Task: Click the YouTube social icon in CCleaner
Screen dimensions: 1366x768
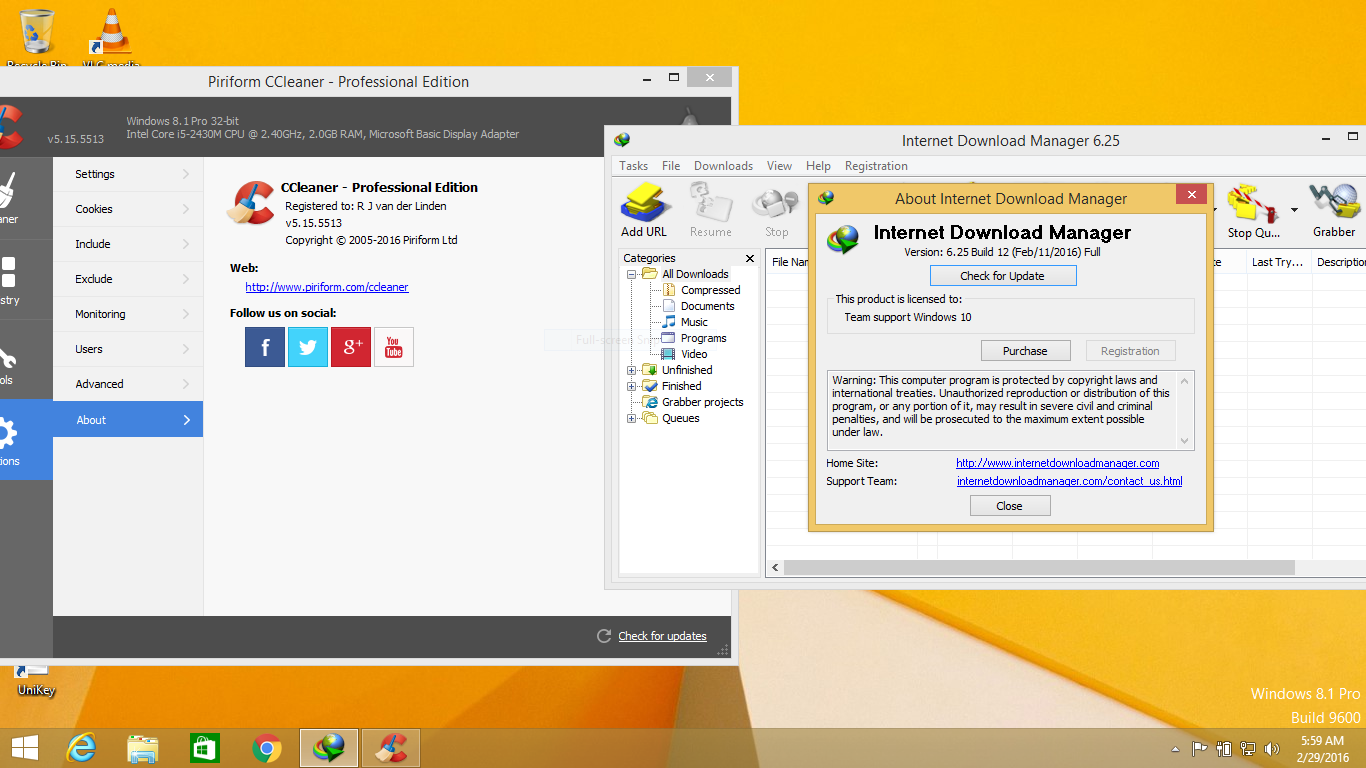Action: click(x=394, y=347)
